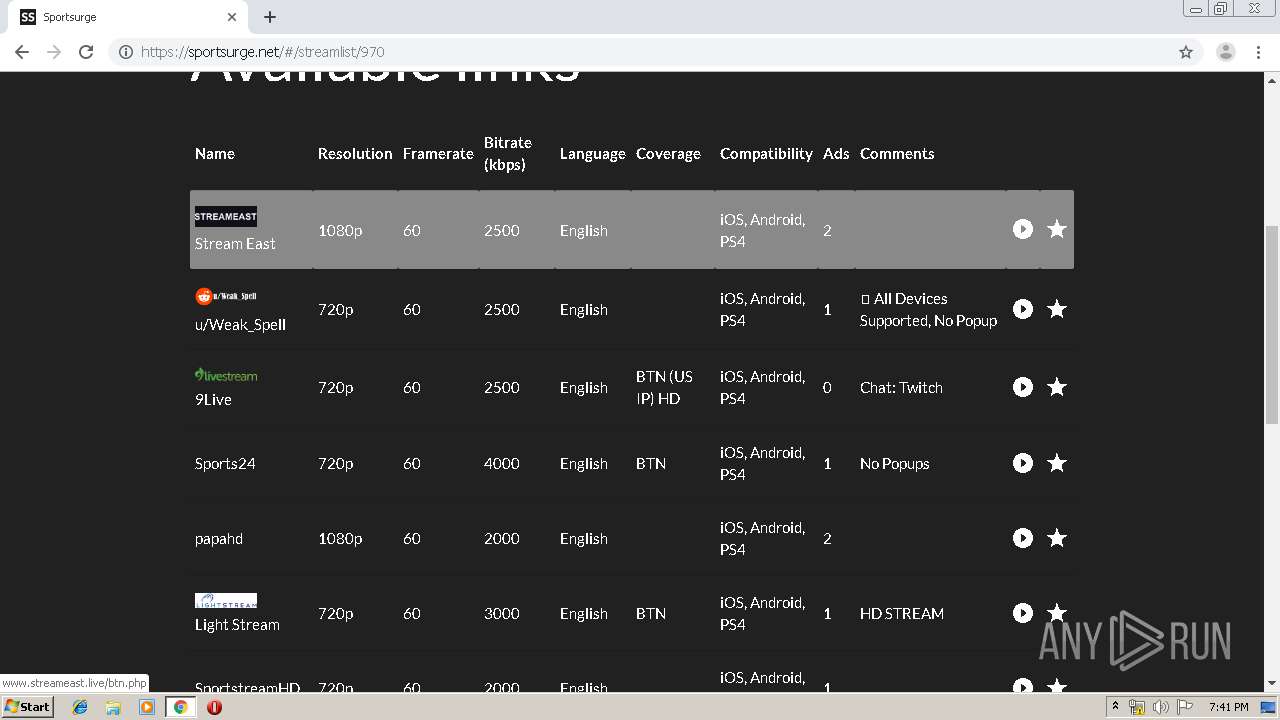
Task: Open the Windows Start menu
Action: (x=27, y=706)
